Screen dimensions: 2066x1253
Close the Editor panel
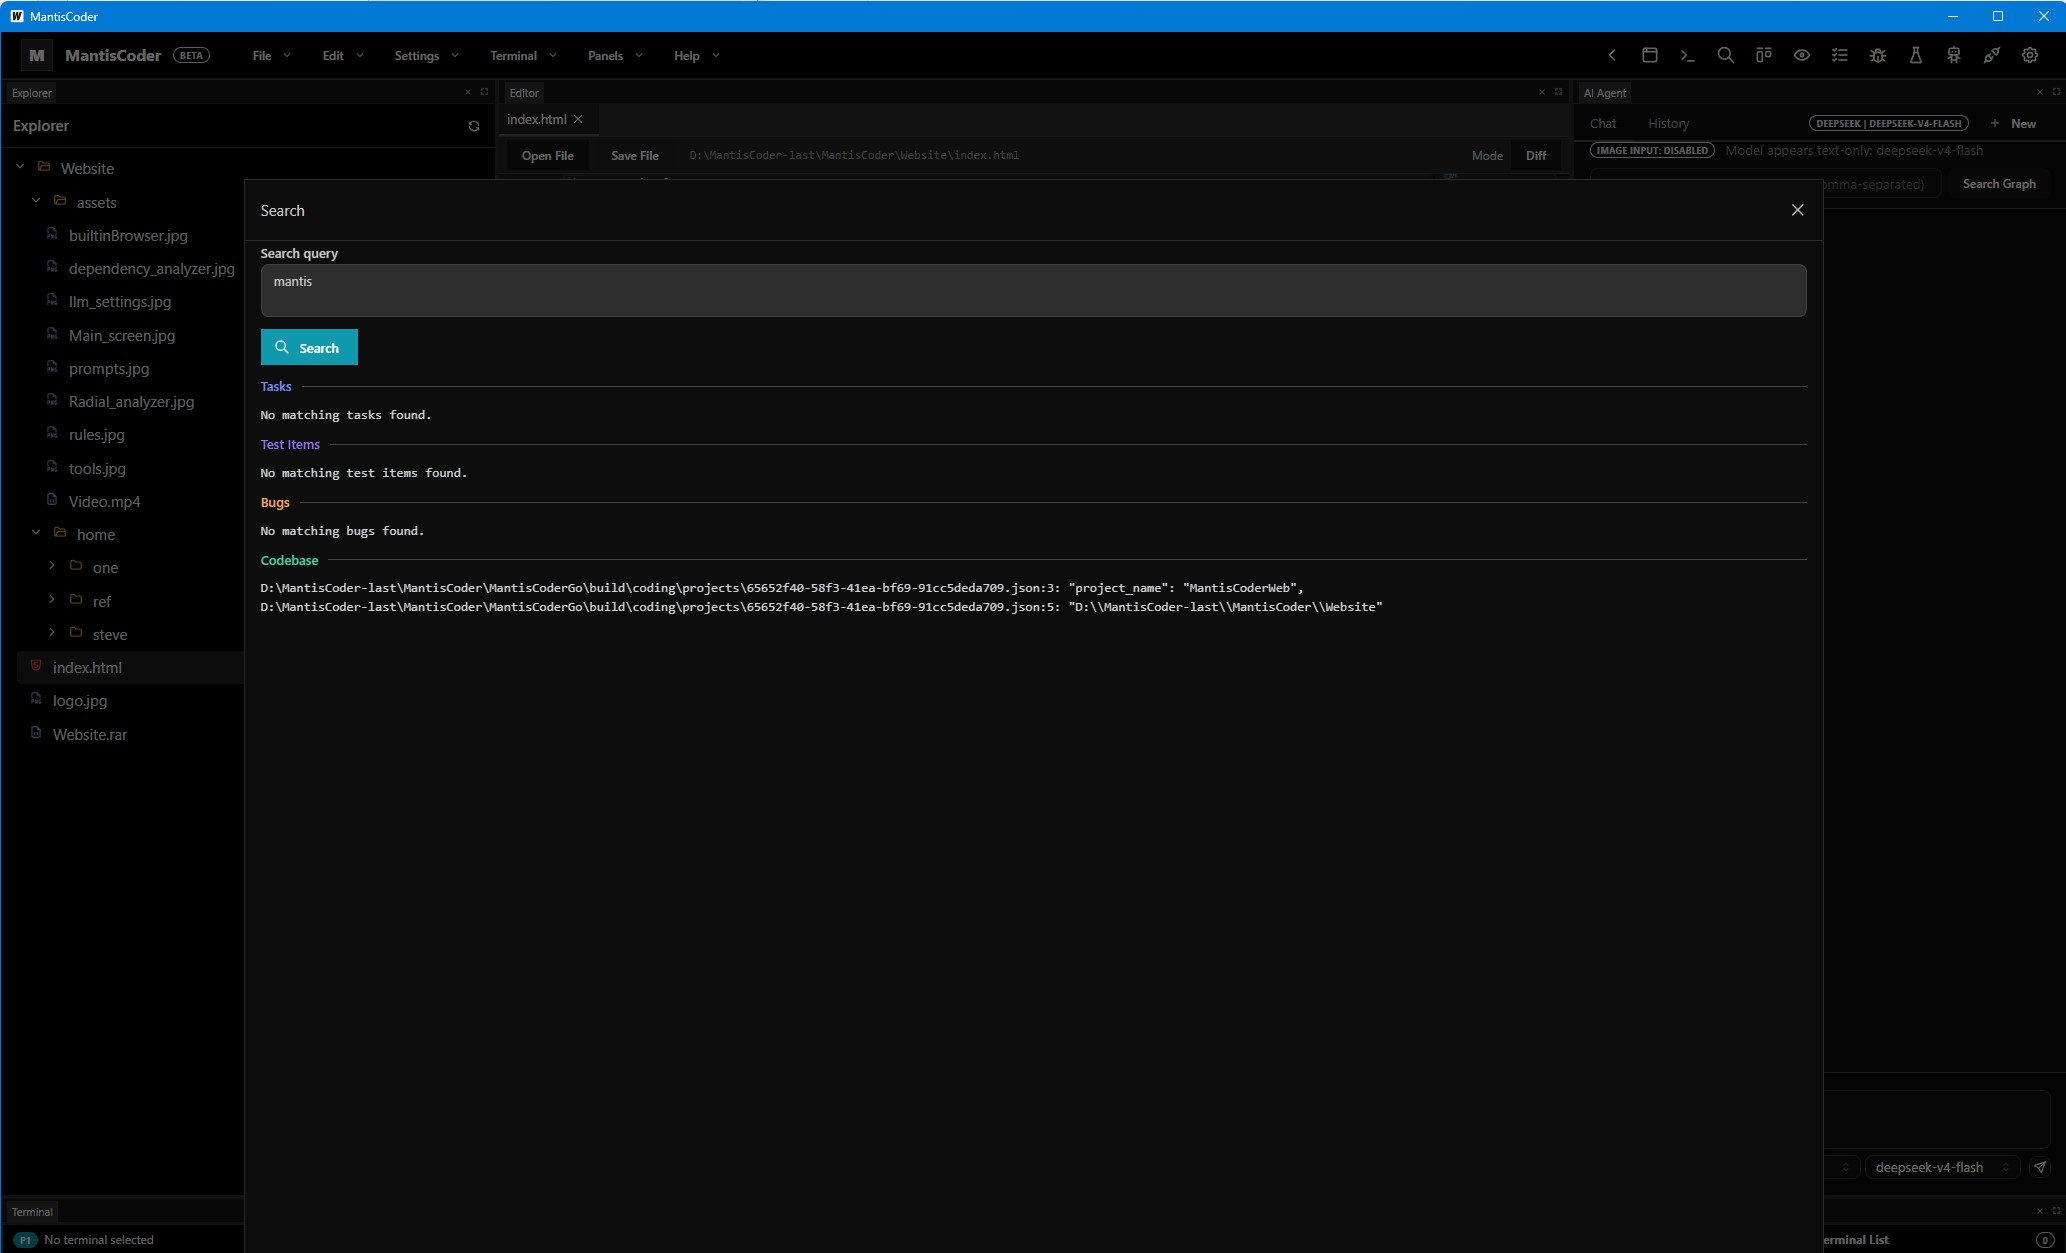coord(1541,92)
